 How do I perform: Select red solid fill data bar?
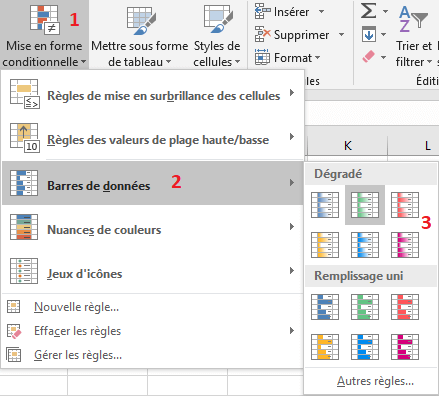(x=405, y=307)
